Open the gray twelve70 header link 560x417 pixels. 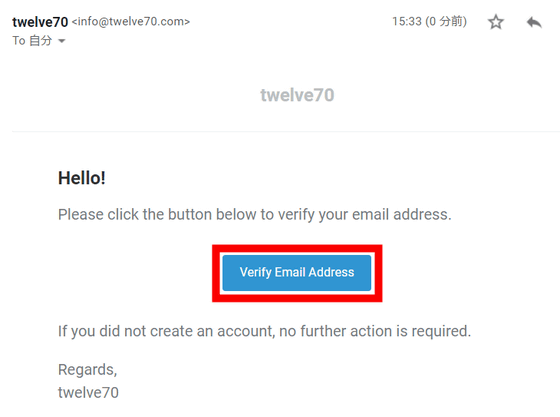pos(297,95)
